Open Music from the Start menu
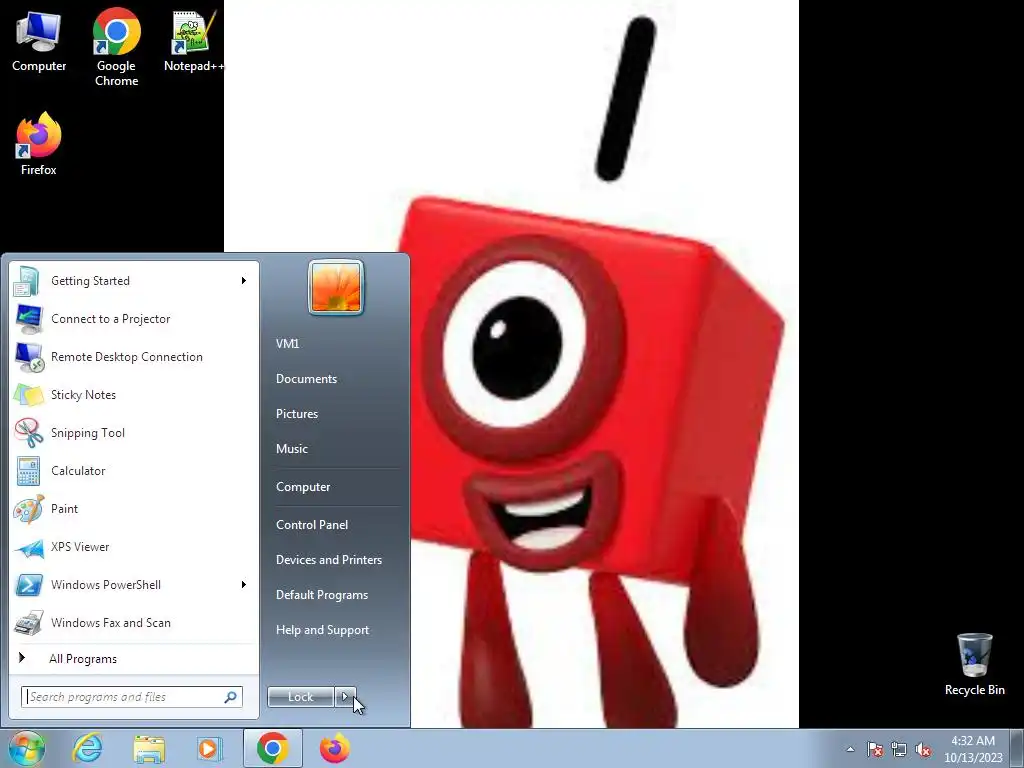 click(292, 449)
